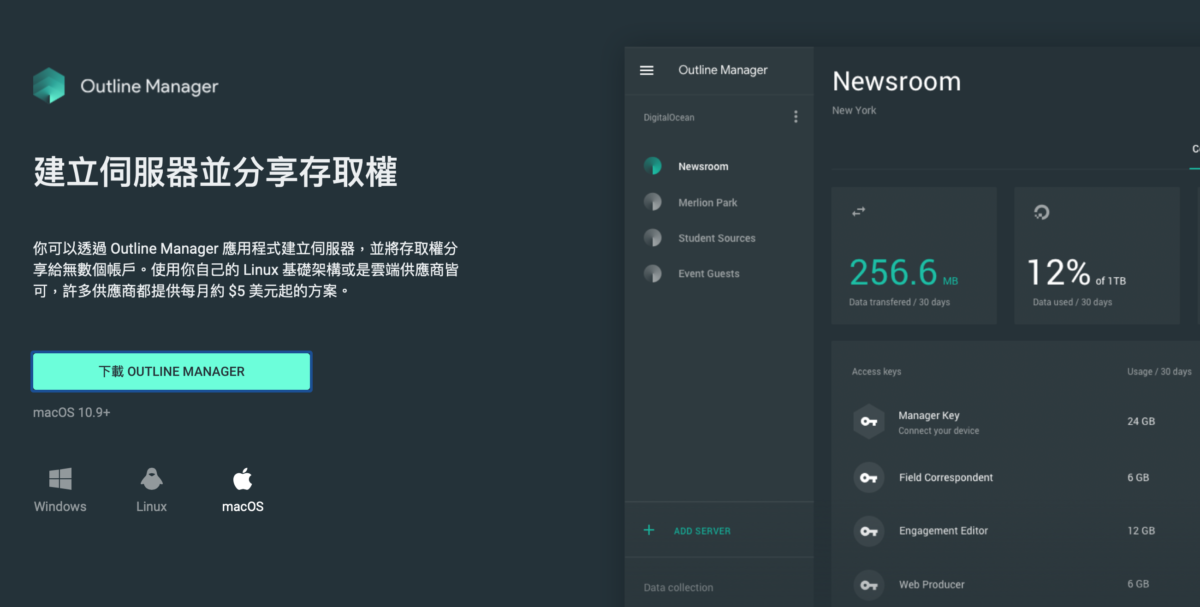Click the Event Guests server icon

click(x=653, y=273)
